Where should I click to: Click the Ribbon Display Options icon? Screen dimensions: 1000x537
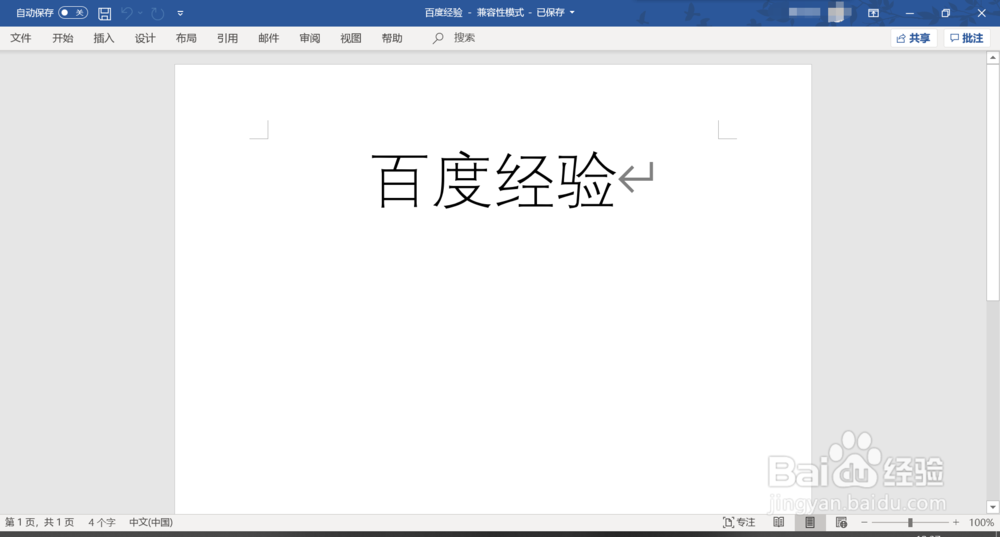(x=874, y=13)
